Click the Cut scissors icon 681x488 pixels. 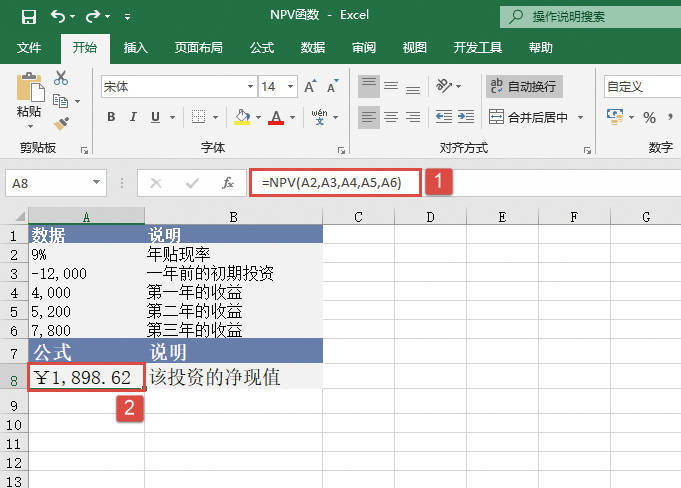click(61, 78)
